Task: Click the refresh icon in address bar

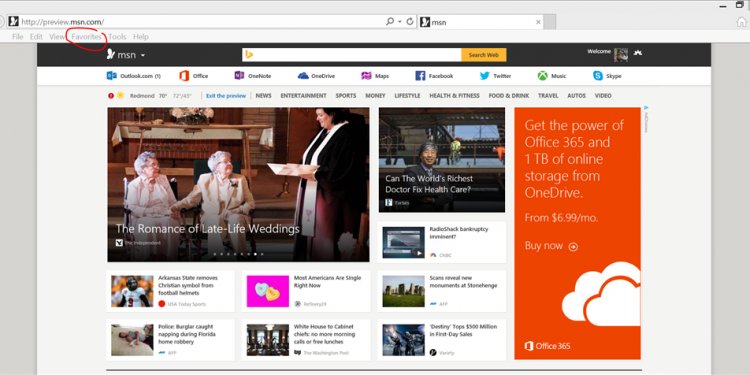Action: (410, 22)
